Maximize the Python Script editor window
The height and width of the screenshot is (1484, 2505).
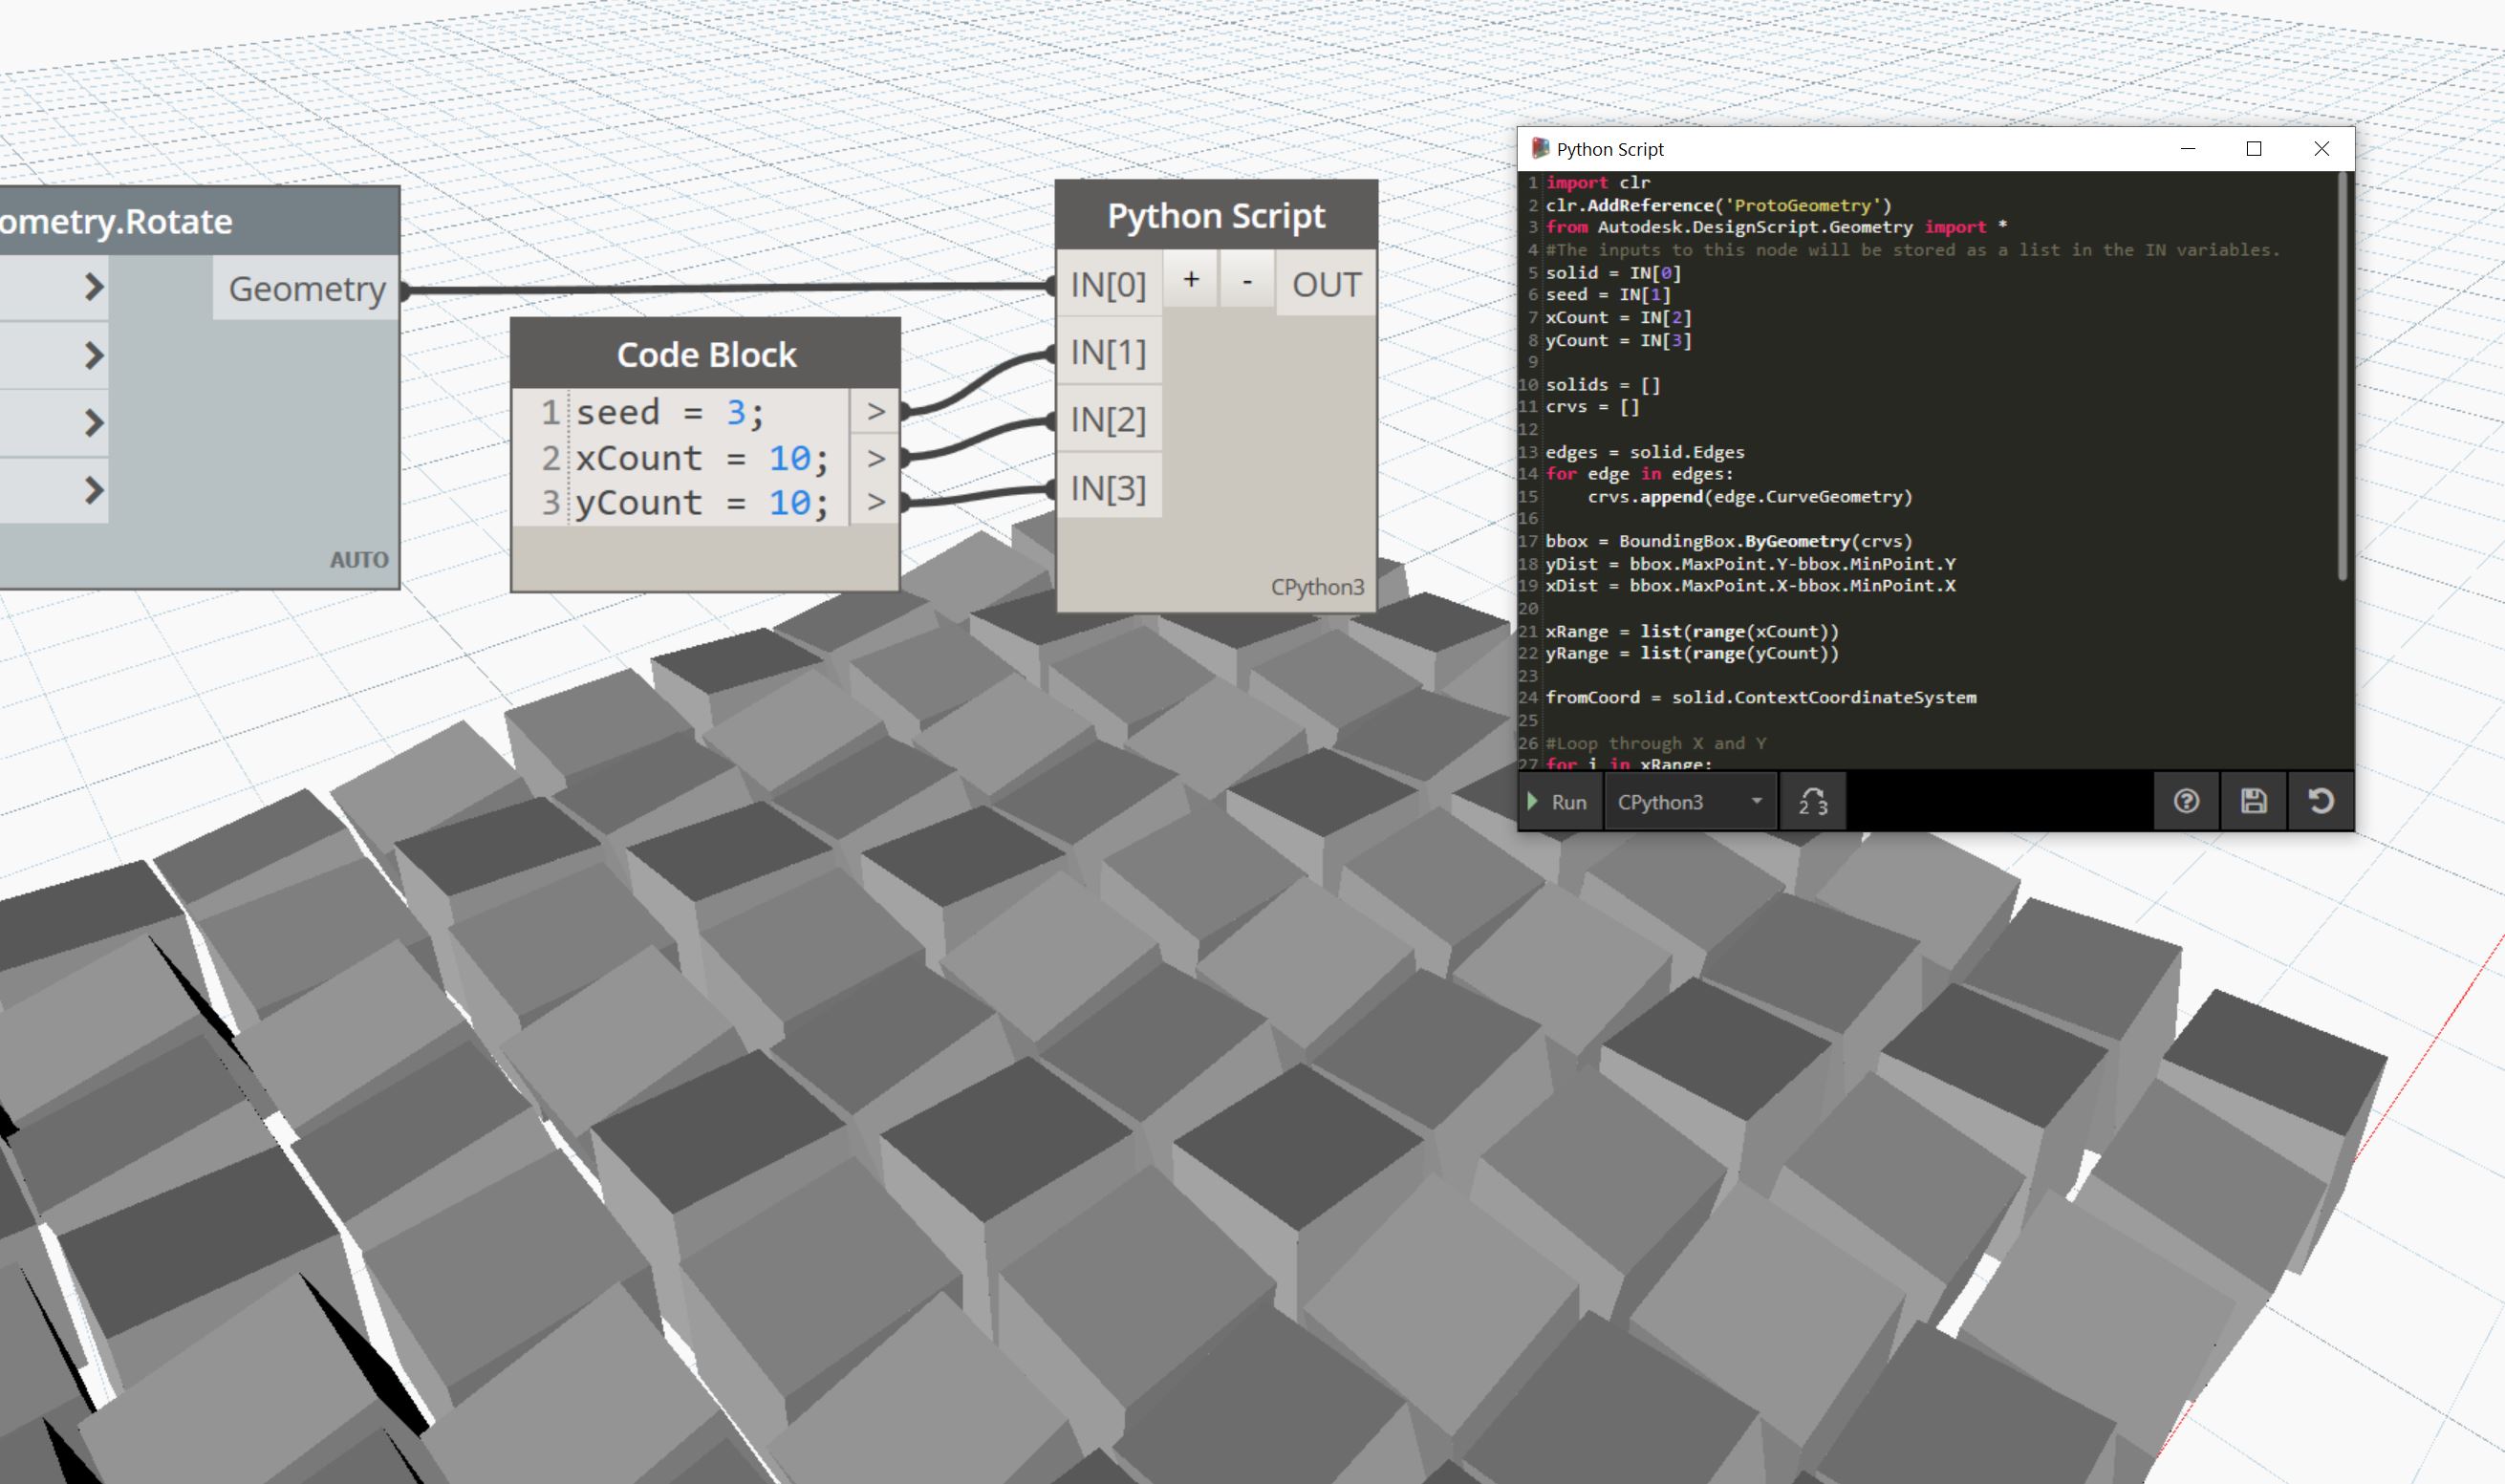coord(2254,149)
